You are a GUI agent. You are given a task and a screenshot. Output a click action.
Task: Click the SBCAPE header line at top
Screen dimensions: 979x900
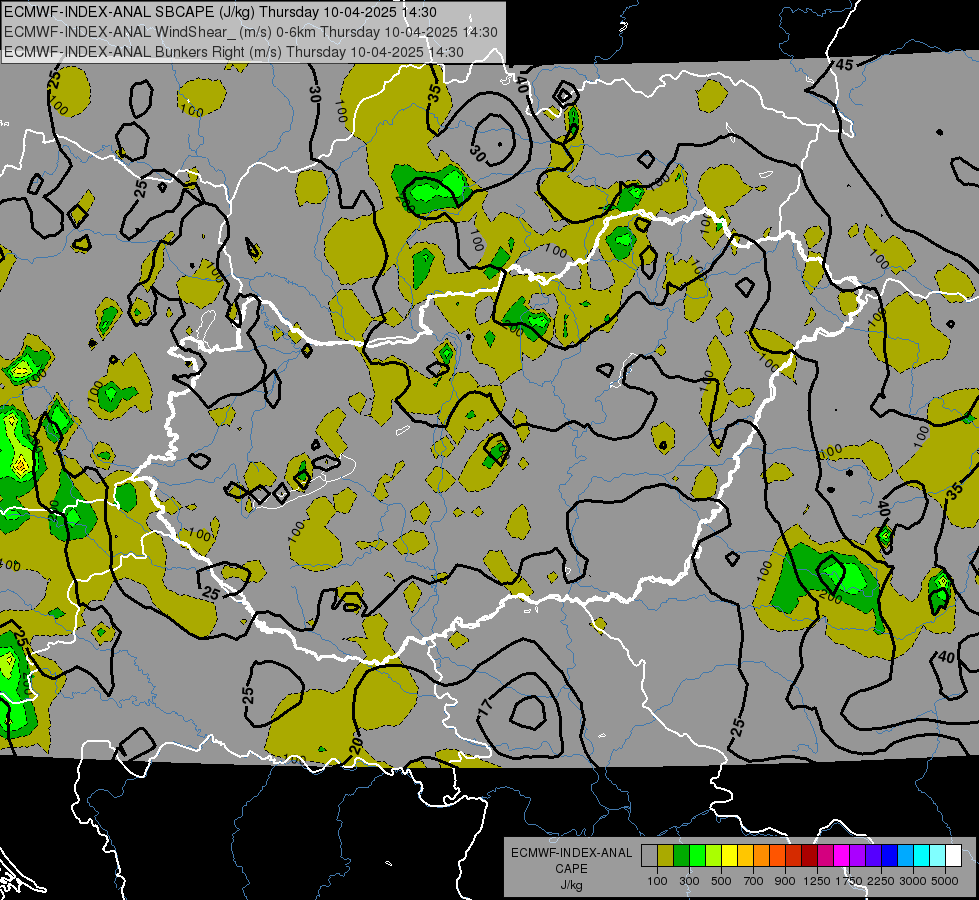click(220, 12)
